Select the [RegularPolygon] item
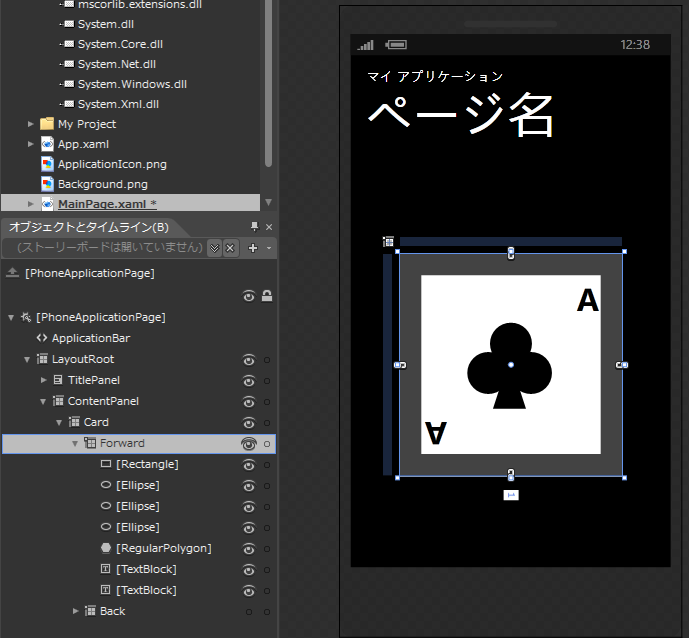Viewport: 689px width, 638px height. [163, 548]
